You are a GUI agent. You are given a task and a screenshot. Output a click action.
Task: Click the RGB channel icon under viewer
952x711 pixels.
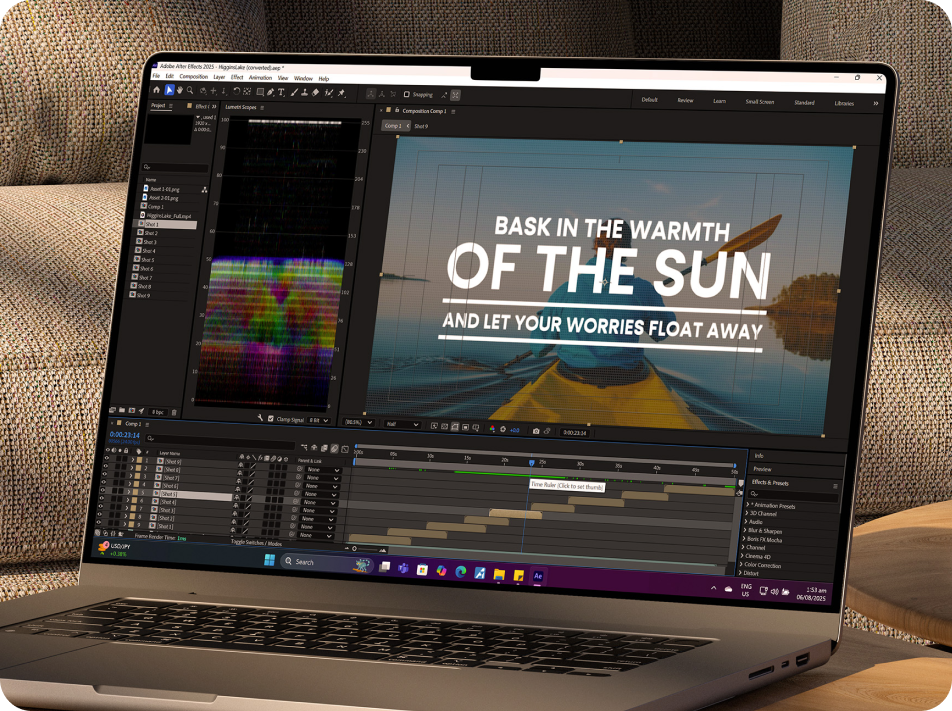[492, 429]
